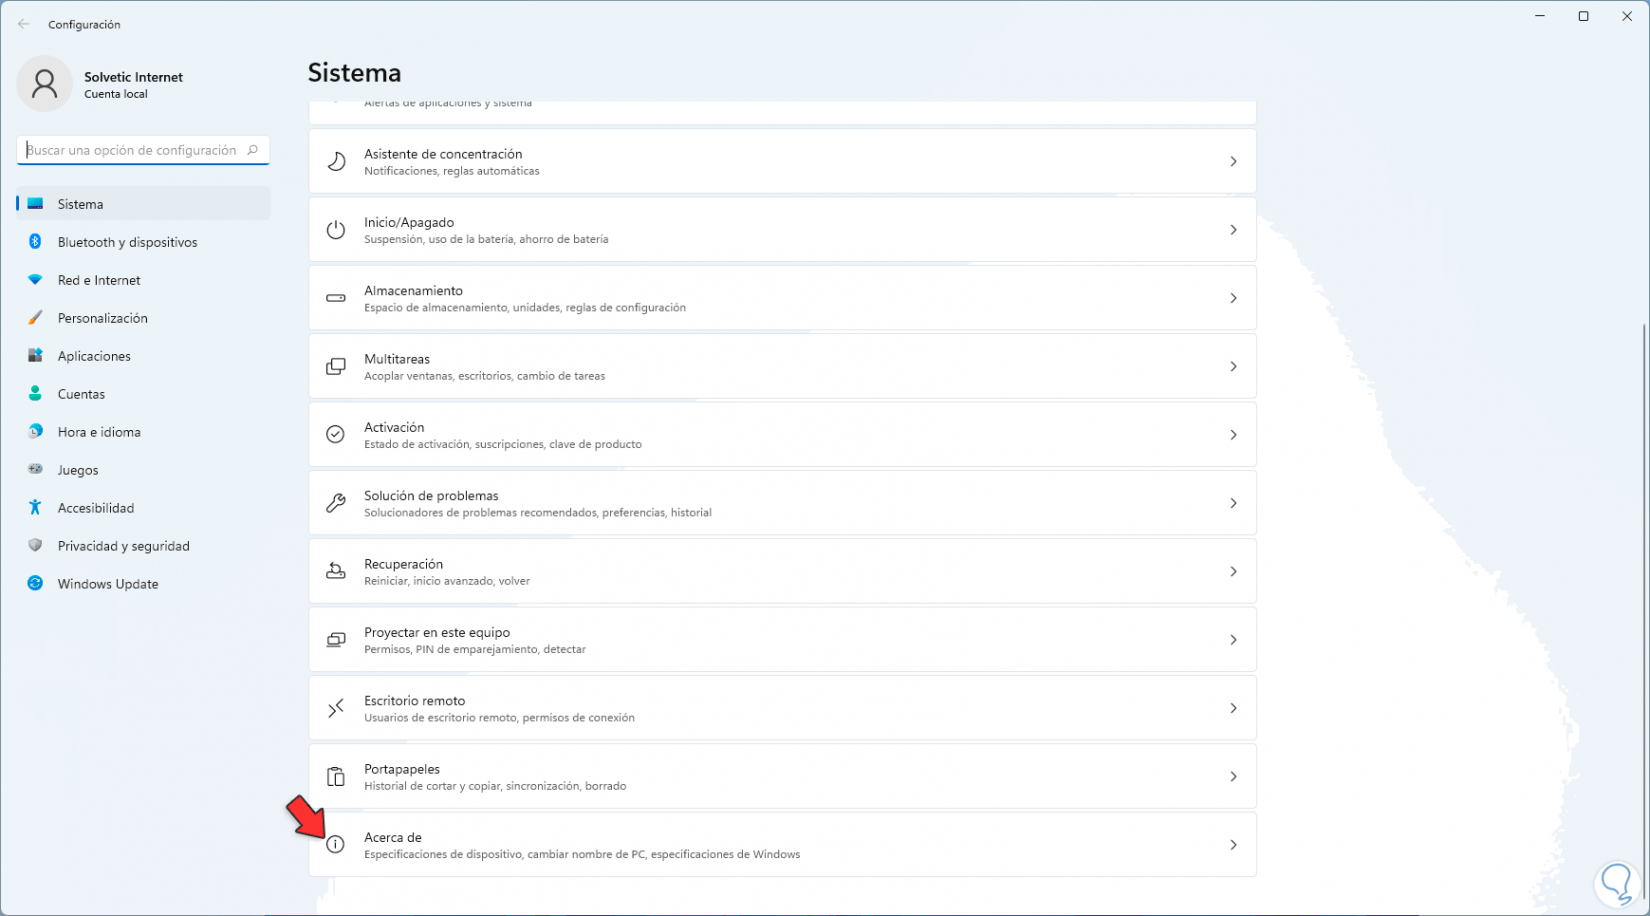Screen dimensions: 1650x916
Task: Click the Solución de problemas wrench icon
Action: [x=336, y=503]
